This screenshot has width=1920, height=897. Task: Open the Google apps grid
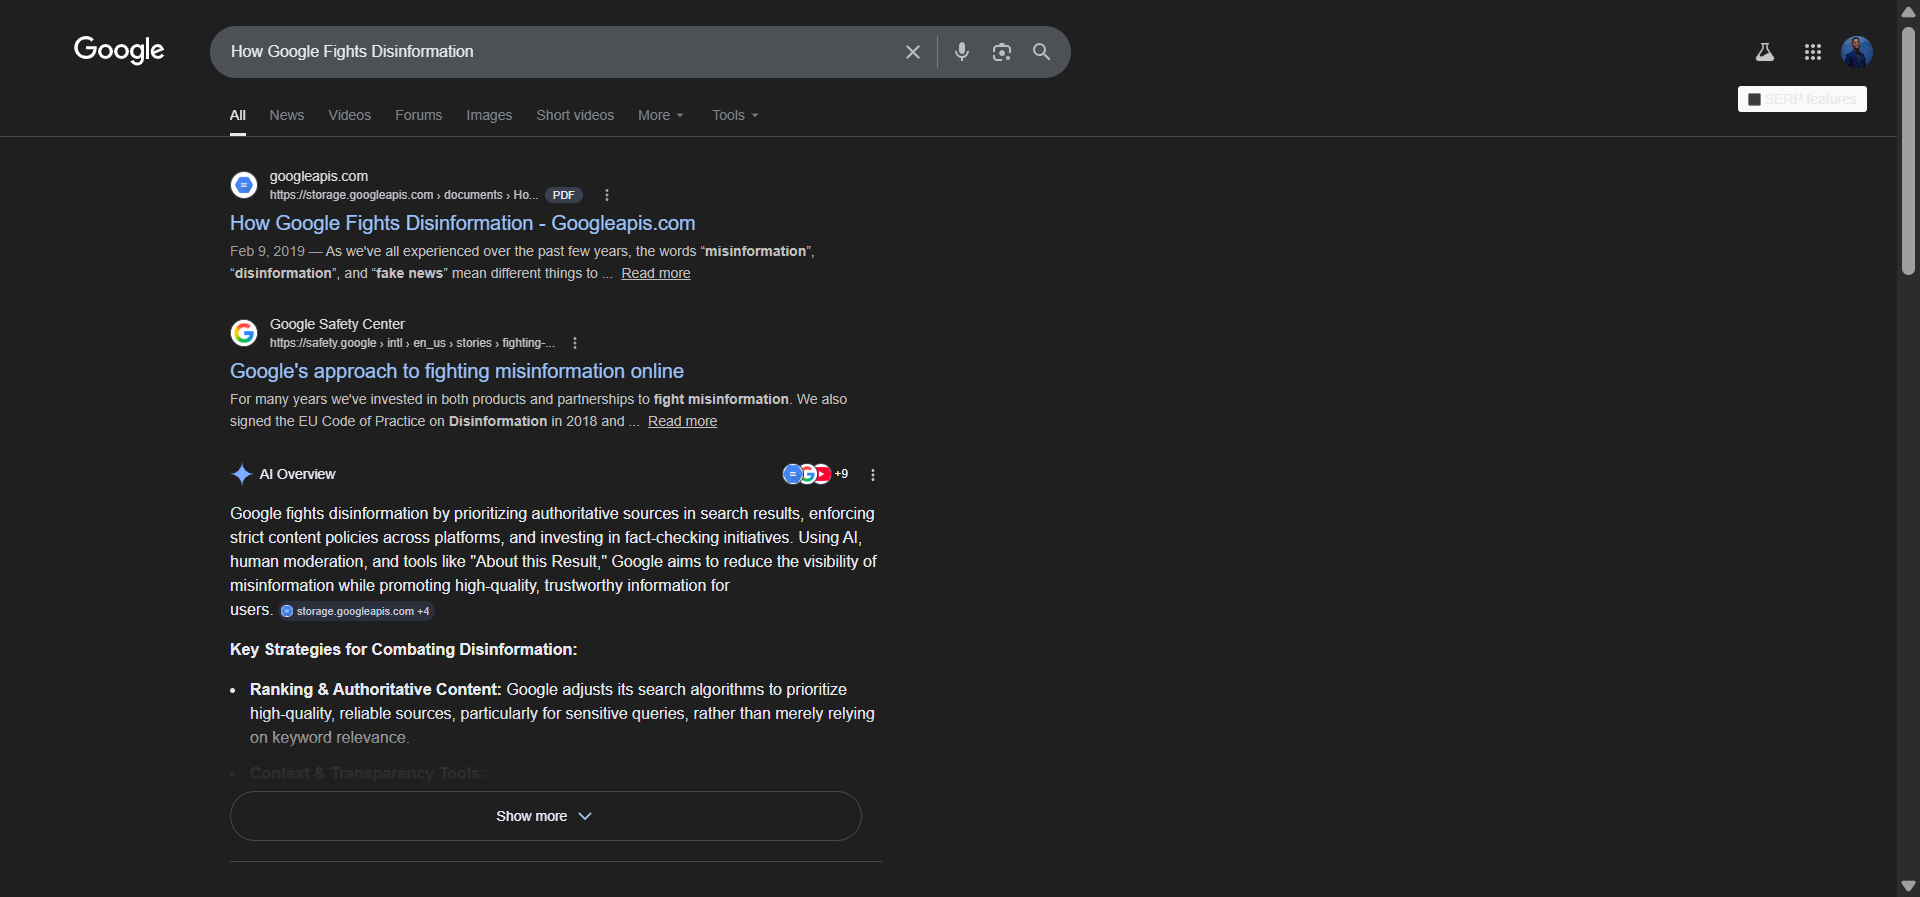1813,52
